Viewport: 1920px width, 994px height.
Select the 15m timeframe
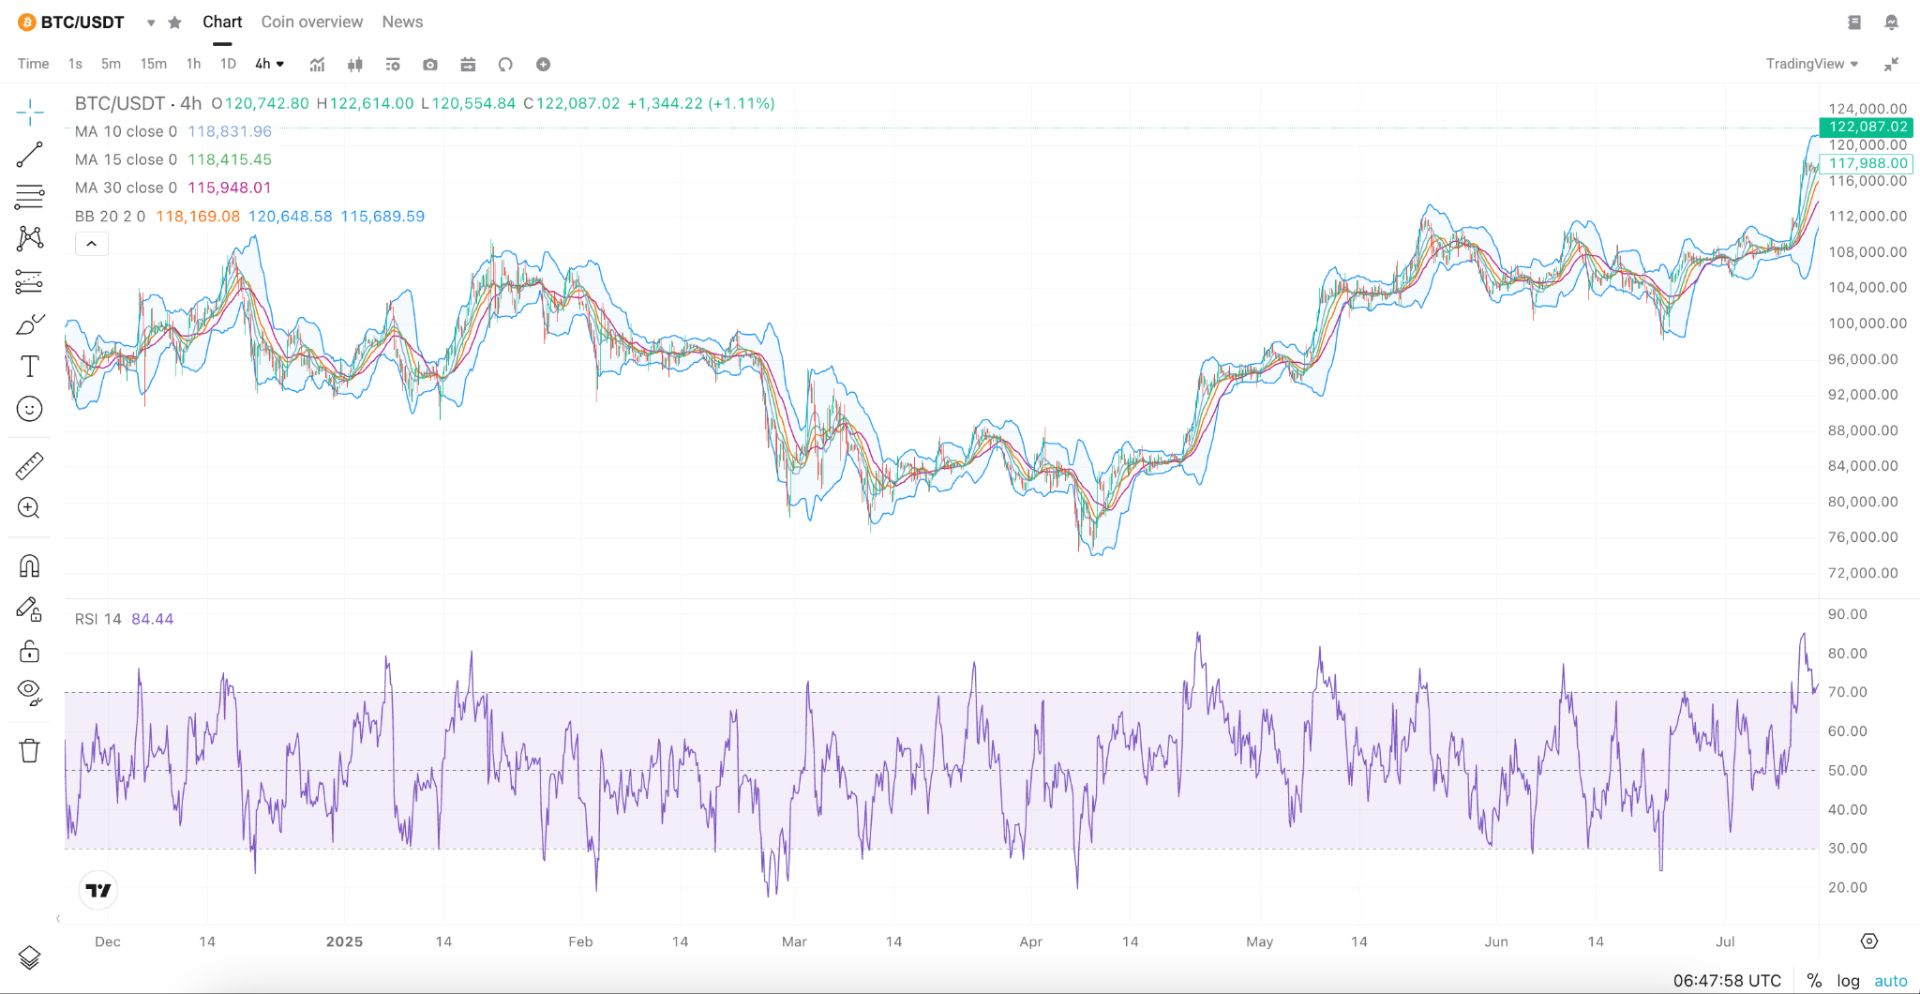153,64
